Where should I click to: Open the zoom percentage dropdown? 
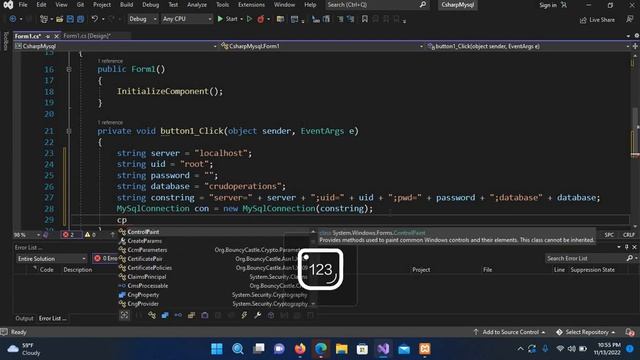27,235
